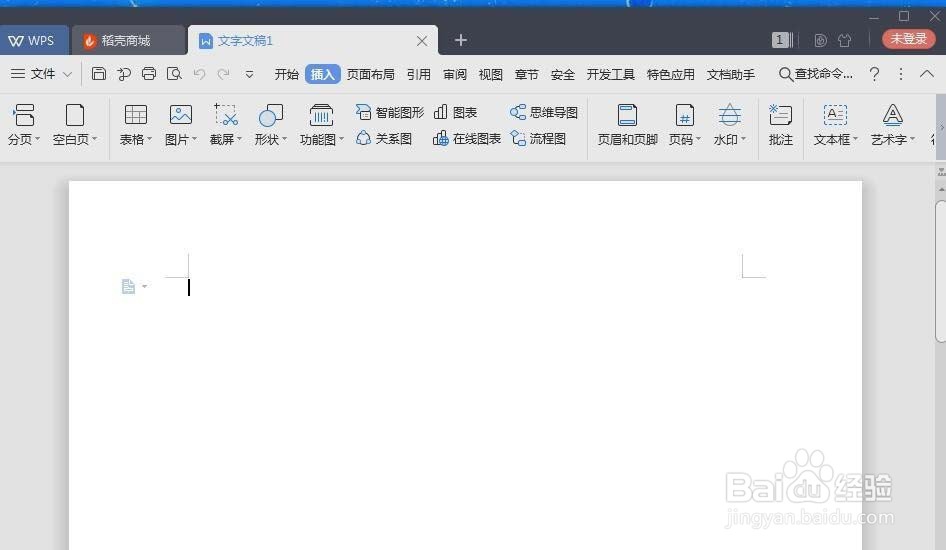Add a Watermark (水印)
946x550 pixels.
[729, 124]
